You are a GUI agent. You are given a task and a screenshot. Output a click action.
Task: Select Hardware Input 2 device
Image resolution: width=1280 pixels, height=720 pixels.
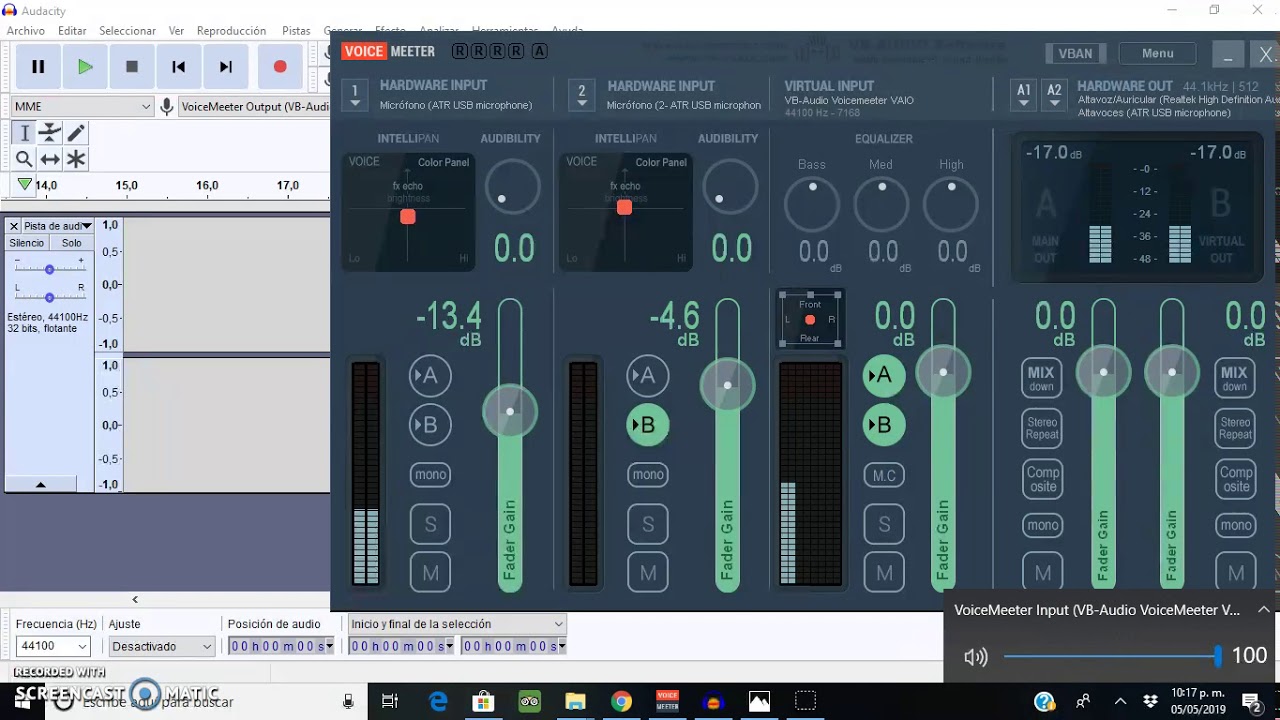point(582,95)
